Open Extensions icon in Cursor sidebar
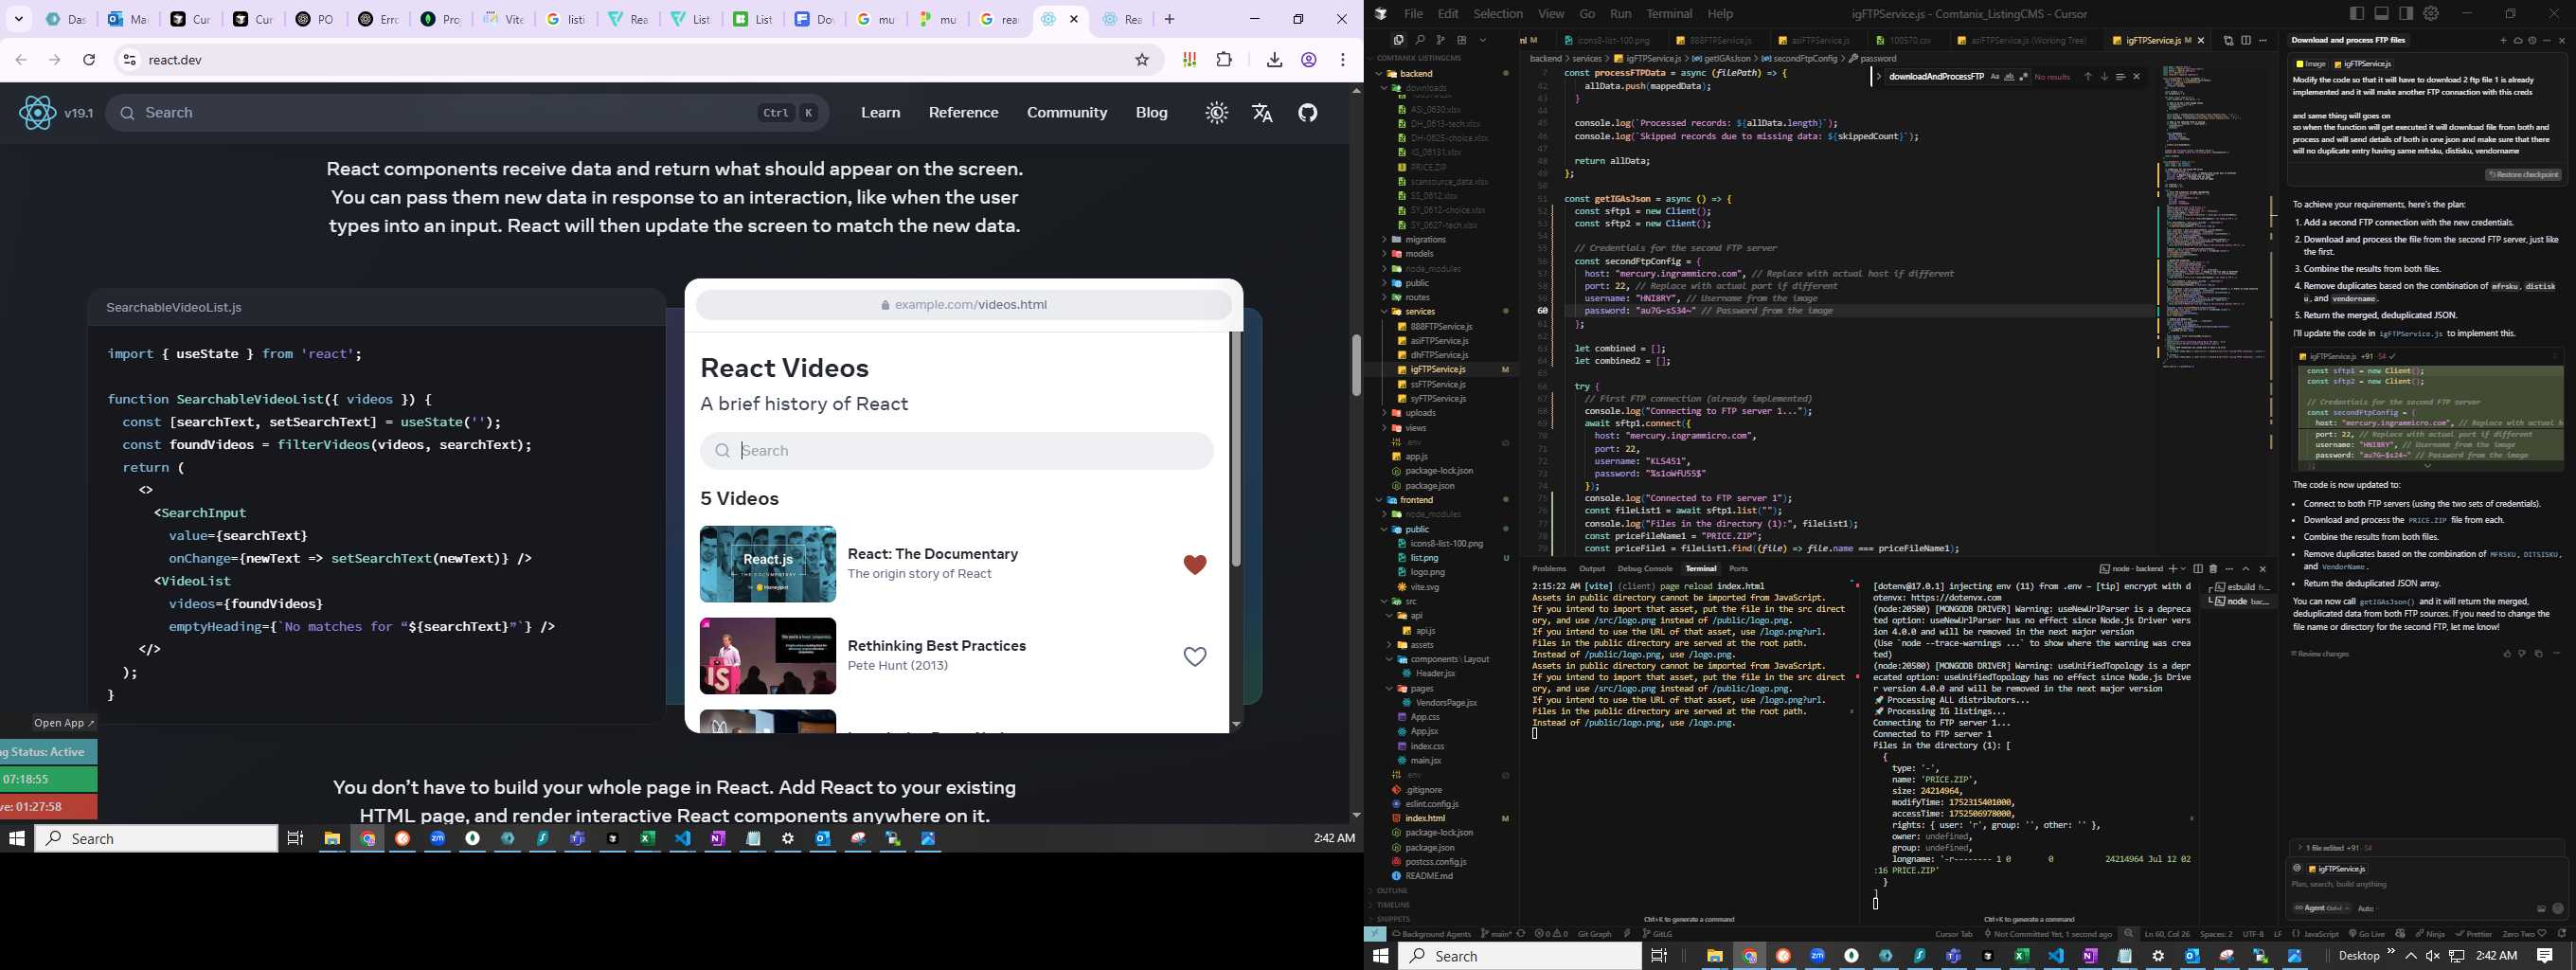 [1462, 41]
